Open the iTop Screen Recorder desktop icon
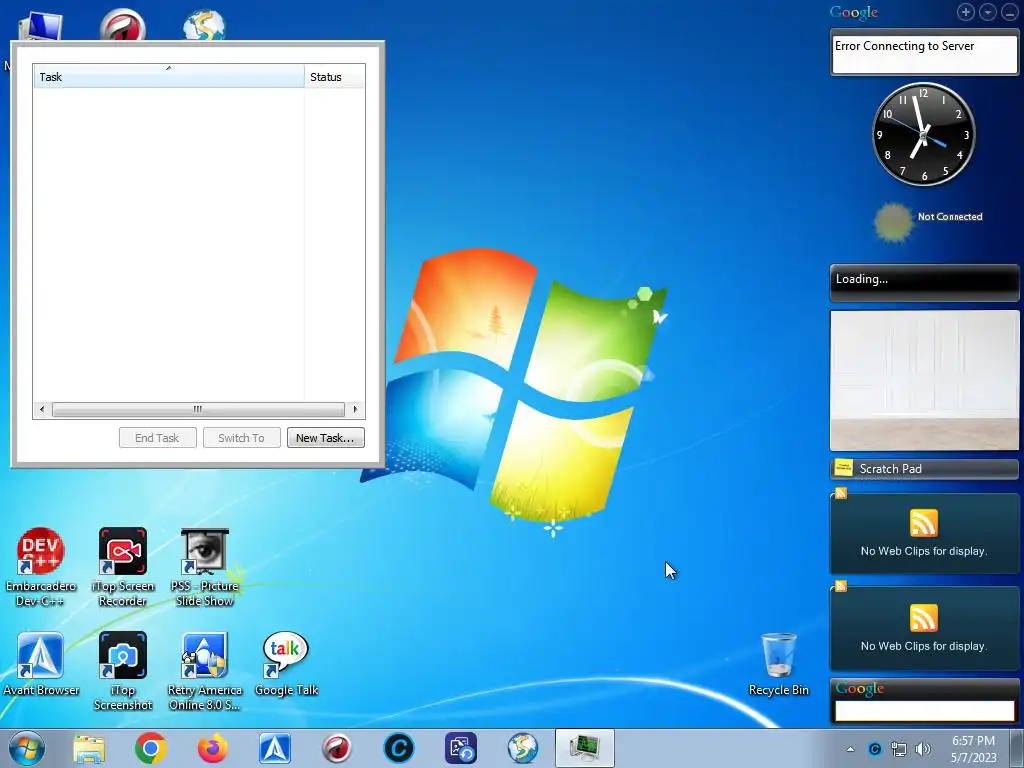This screenshot has height=768, width=1024. (122, 566)
